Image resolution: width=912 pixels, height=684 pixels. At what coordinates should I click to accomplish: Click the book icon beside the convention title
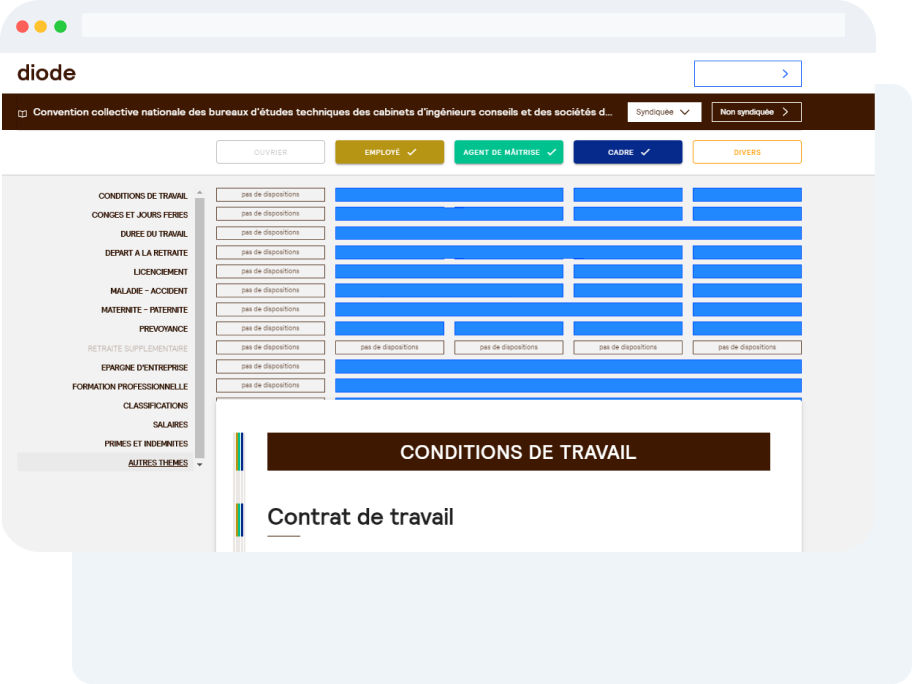coord(22,113)
